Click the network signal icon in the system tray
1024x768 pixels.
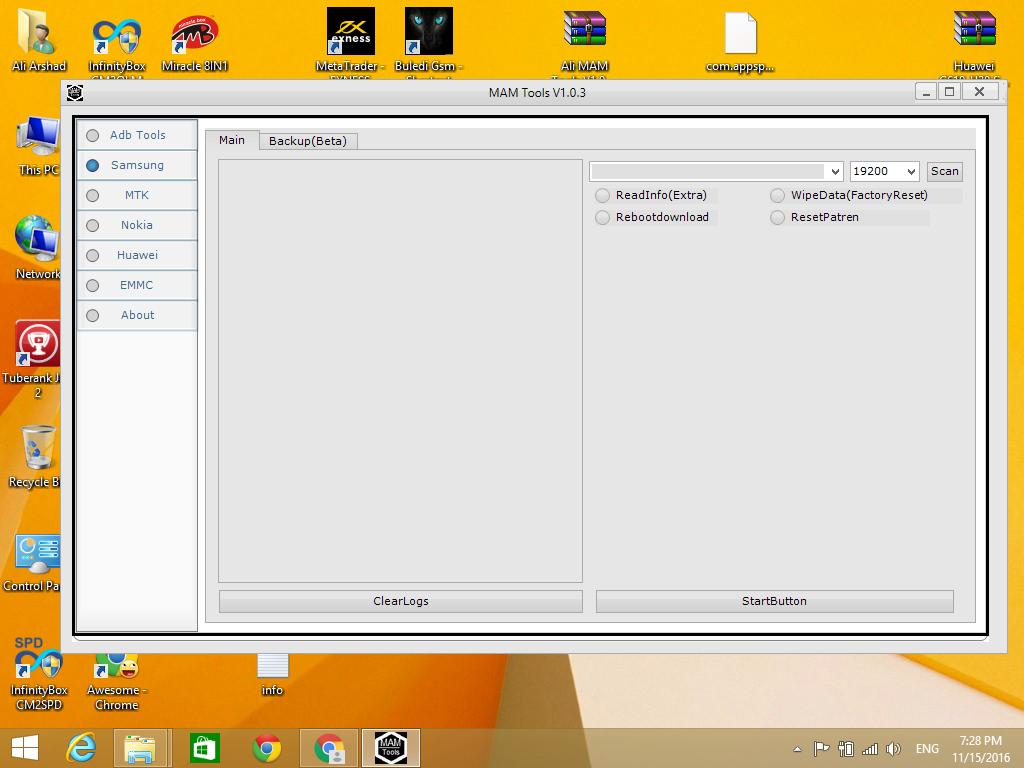click(869, 747)
